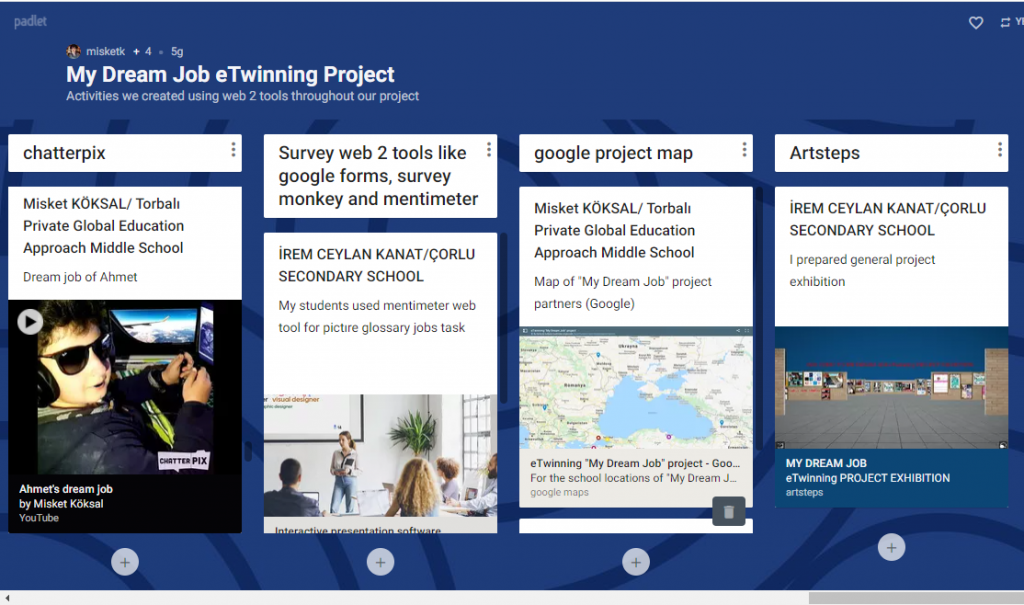1024x605 pixels.
Task: Click the heart like icon
Action: click(x=976, y=23)
